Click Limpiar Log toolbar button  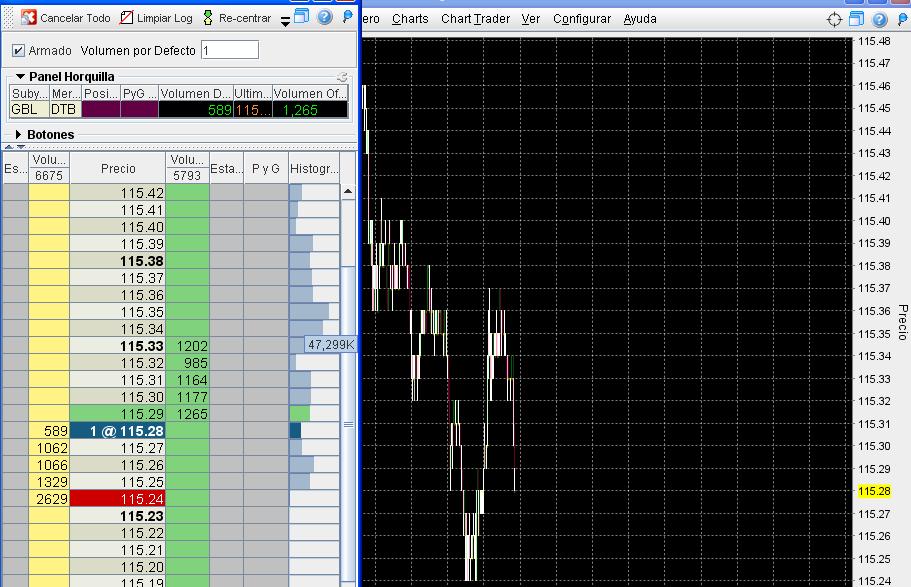click(156, 18)
